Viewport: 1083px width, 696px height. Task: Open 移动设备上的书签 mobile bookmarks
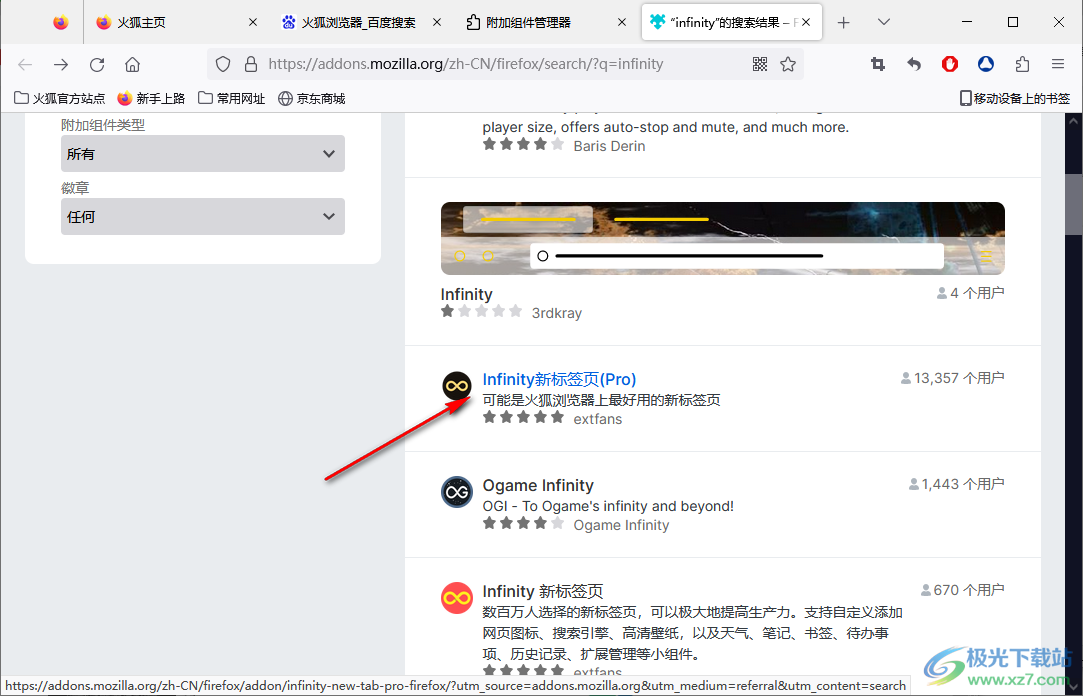click(1015, 99)
